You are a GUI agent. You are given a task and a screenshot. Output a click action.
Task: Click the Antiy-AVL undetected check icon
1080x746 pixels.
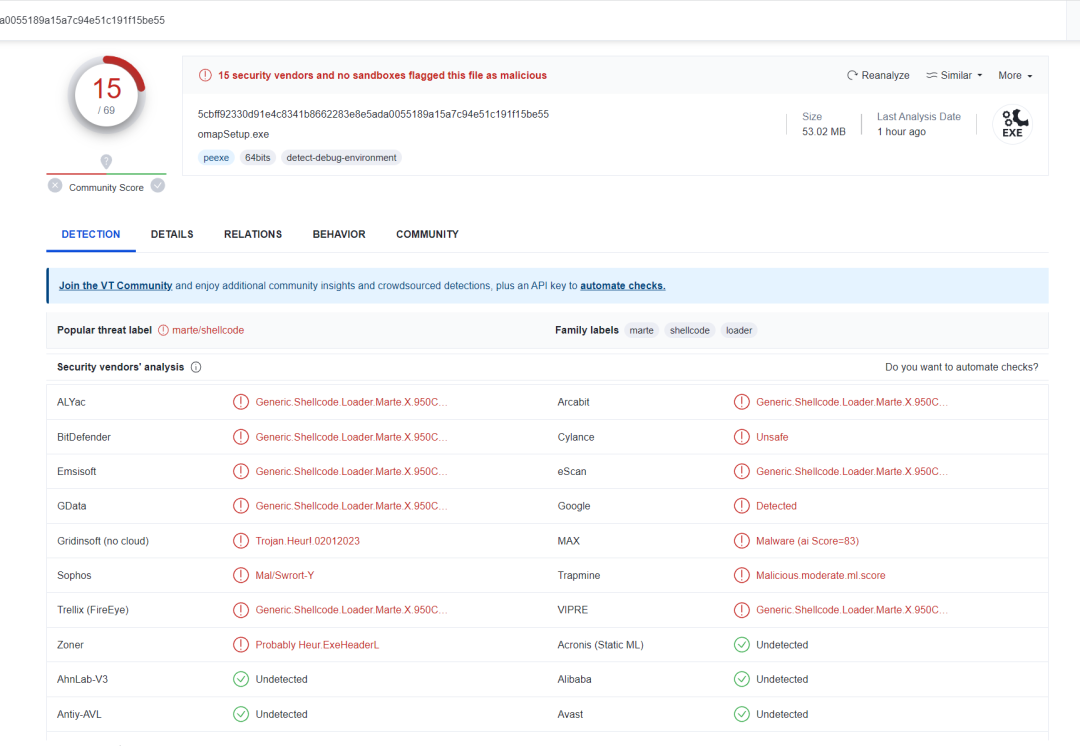[x=240, y=714]
